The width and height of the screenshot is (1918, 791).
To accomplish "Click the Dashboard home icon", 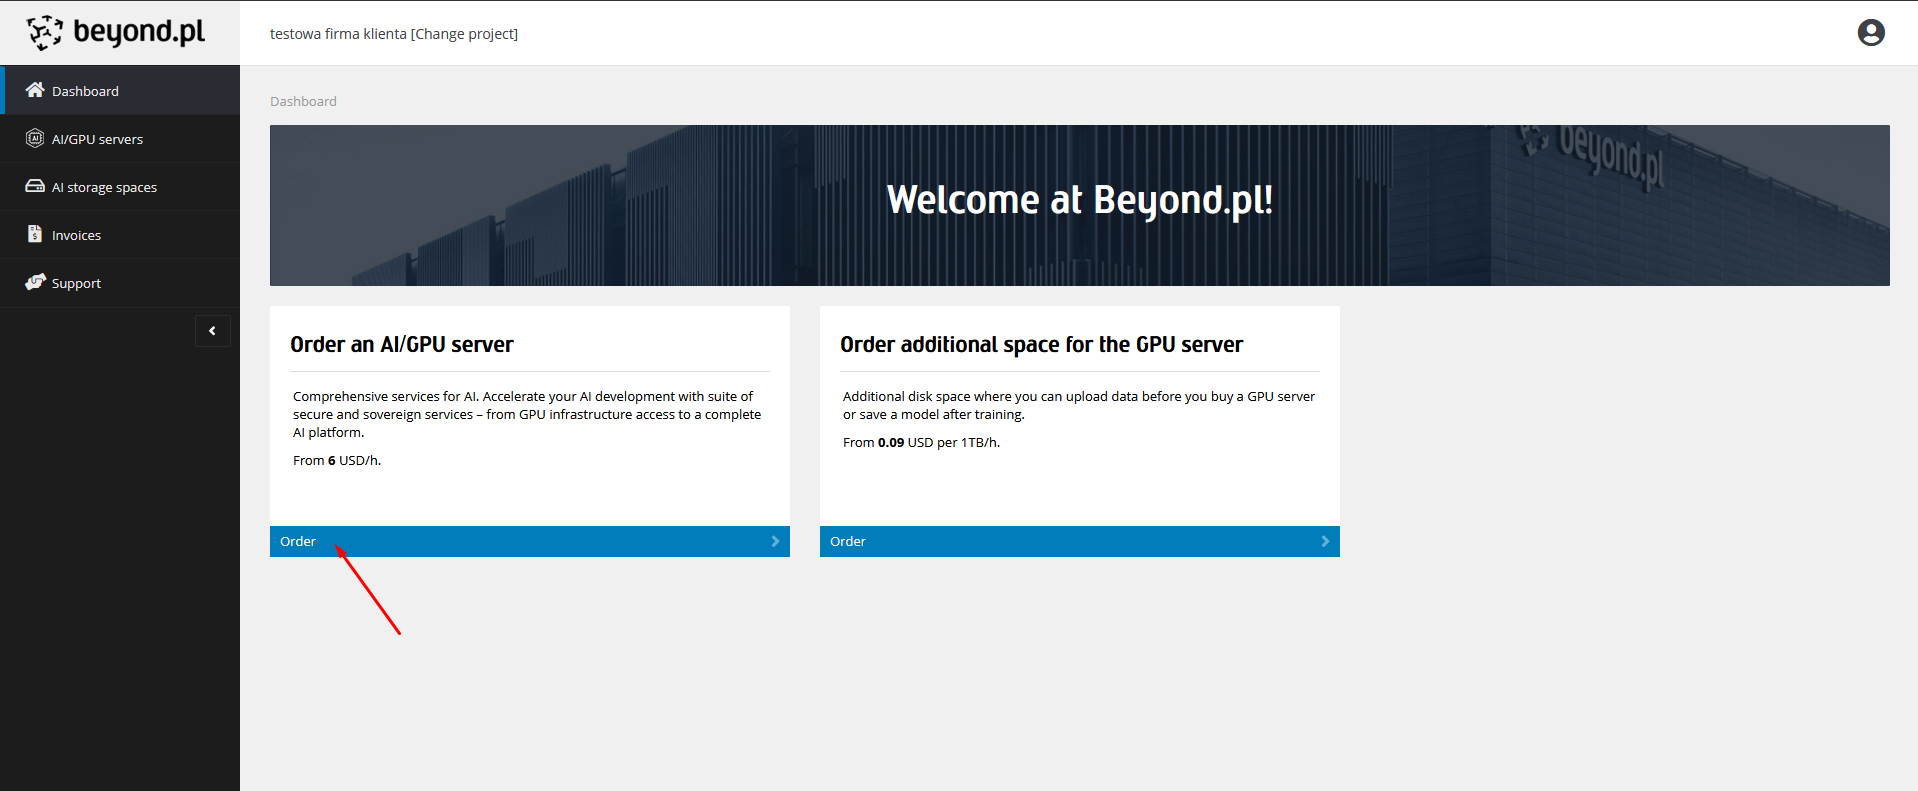I will point(35,90).
